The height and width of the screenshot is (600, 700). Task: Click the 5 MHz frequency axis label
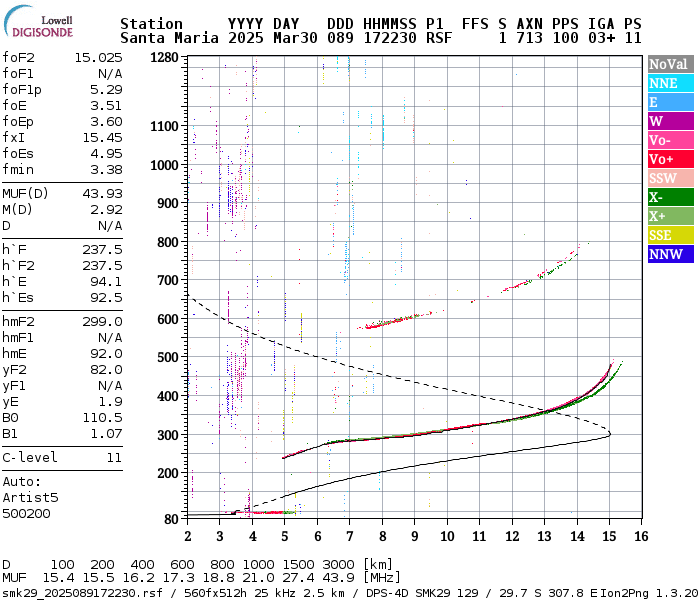[x=285, y=536]
